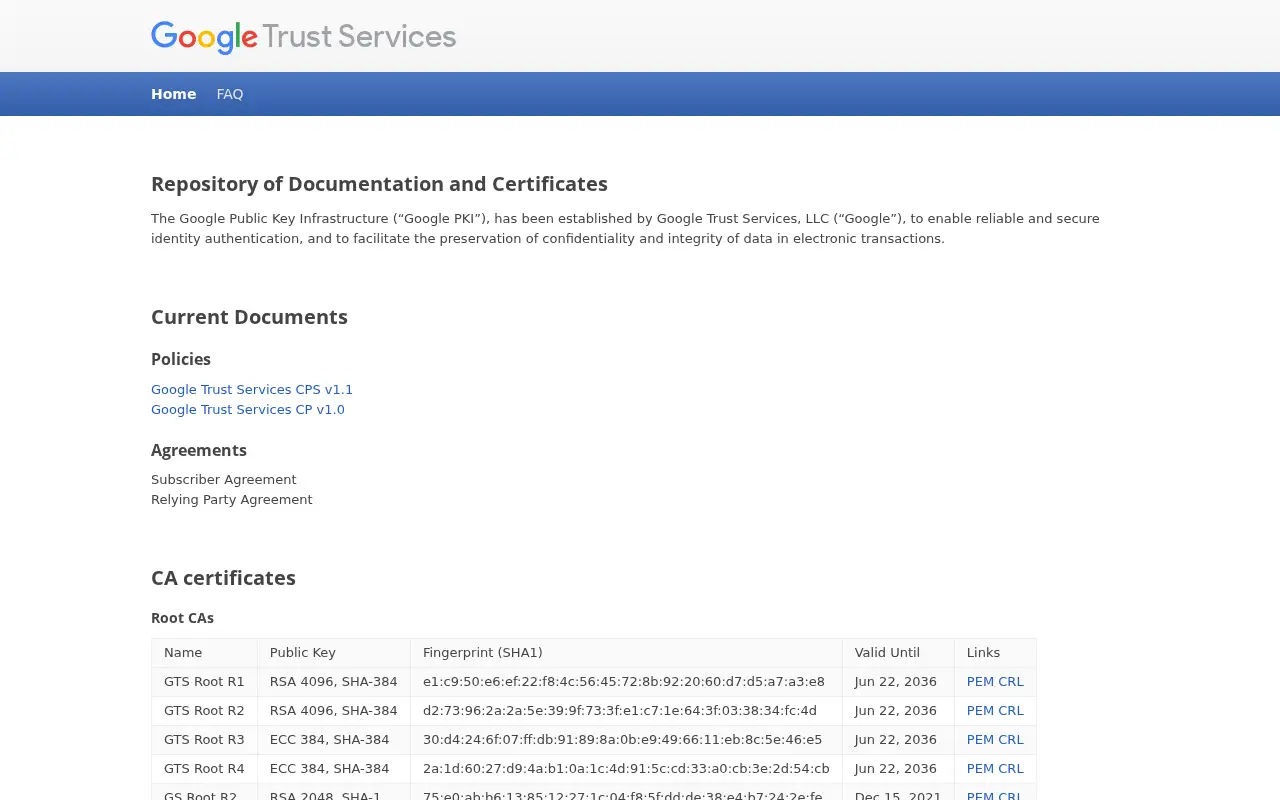Click the Public Key column header
This screenshot has height=800, width=1280.
click(x=334, y=653)
